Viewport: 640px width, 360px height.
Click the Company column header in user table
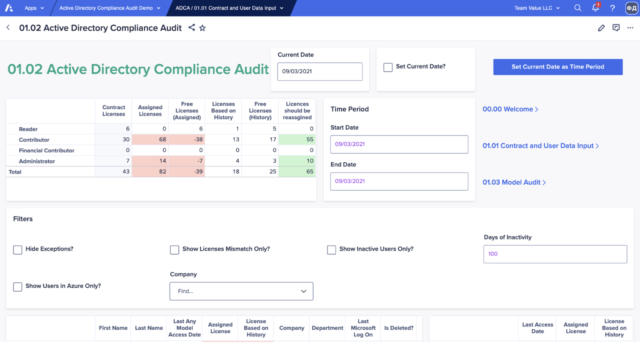292,328
